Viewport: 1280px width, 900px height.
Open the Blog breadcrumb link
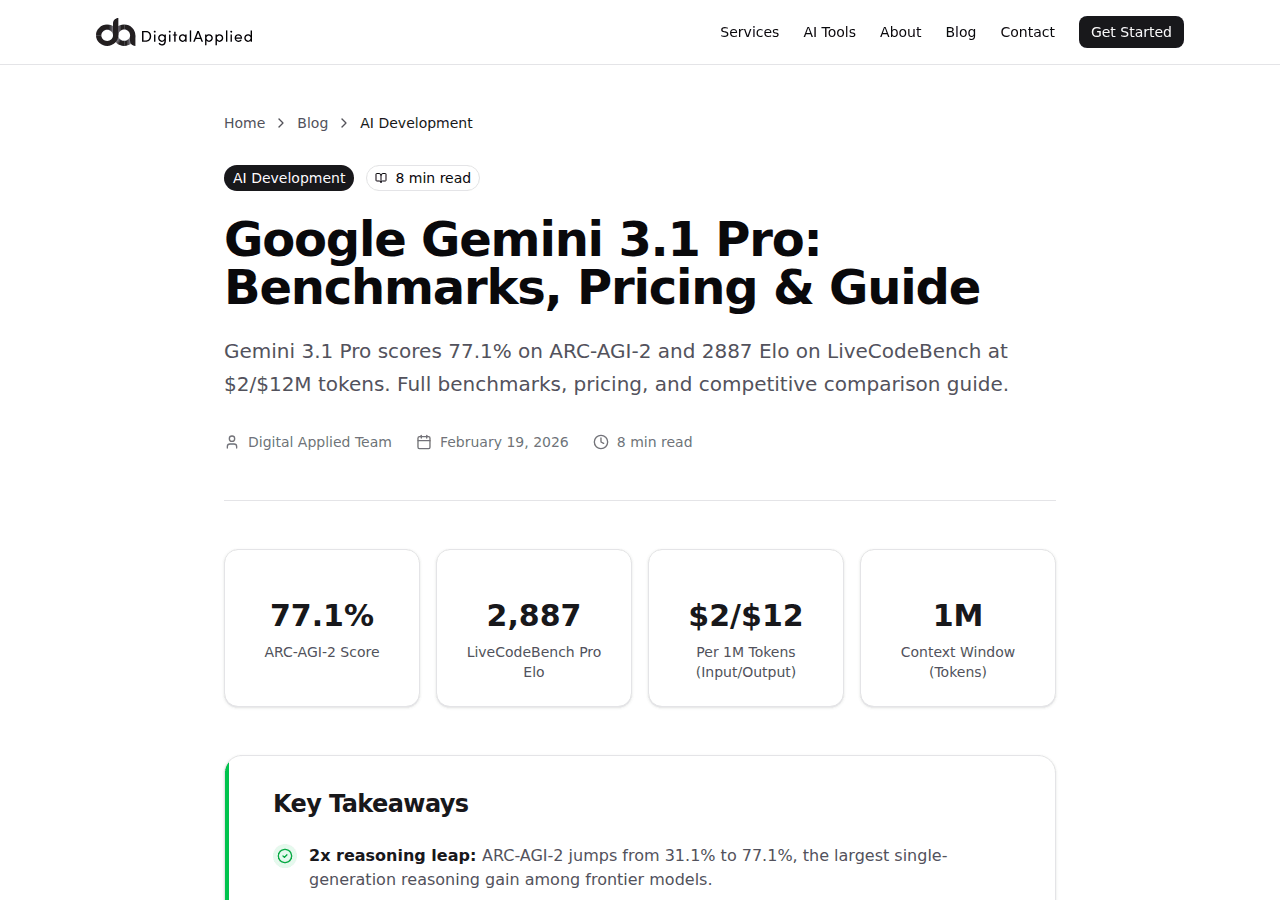312,122
